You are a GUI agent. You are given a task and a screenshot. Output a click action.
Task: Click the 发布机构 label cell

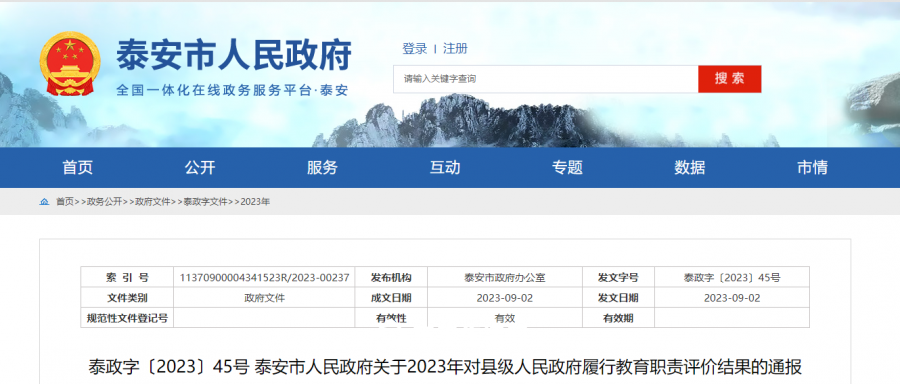pyautogui.click(x=391, y=278)
